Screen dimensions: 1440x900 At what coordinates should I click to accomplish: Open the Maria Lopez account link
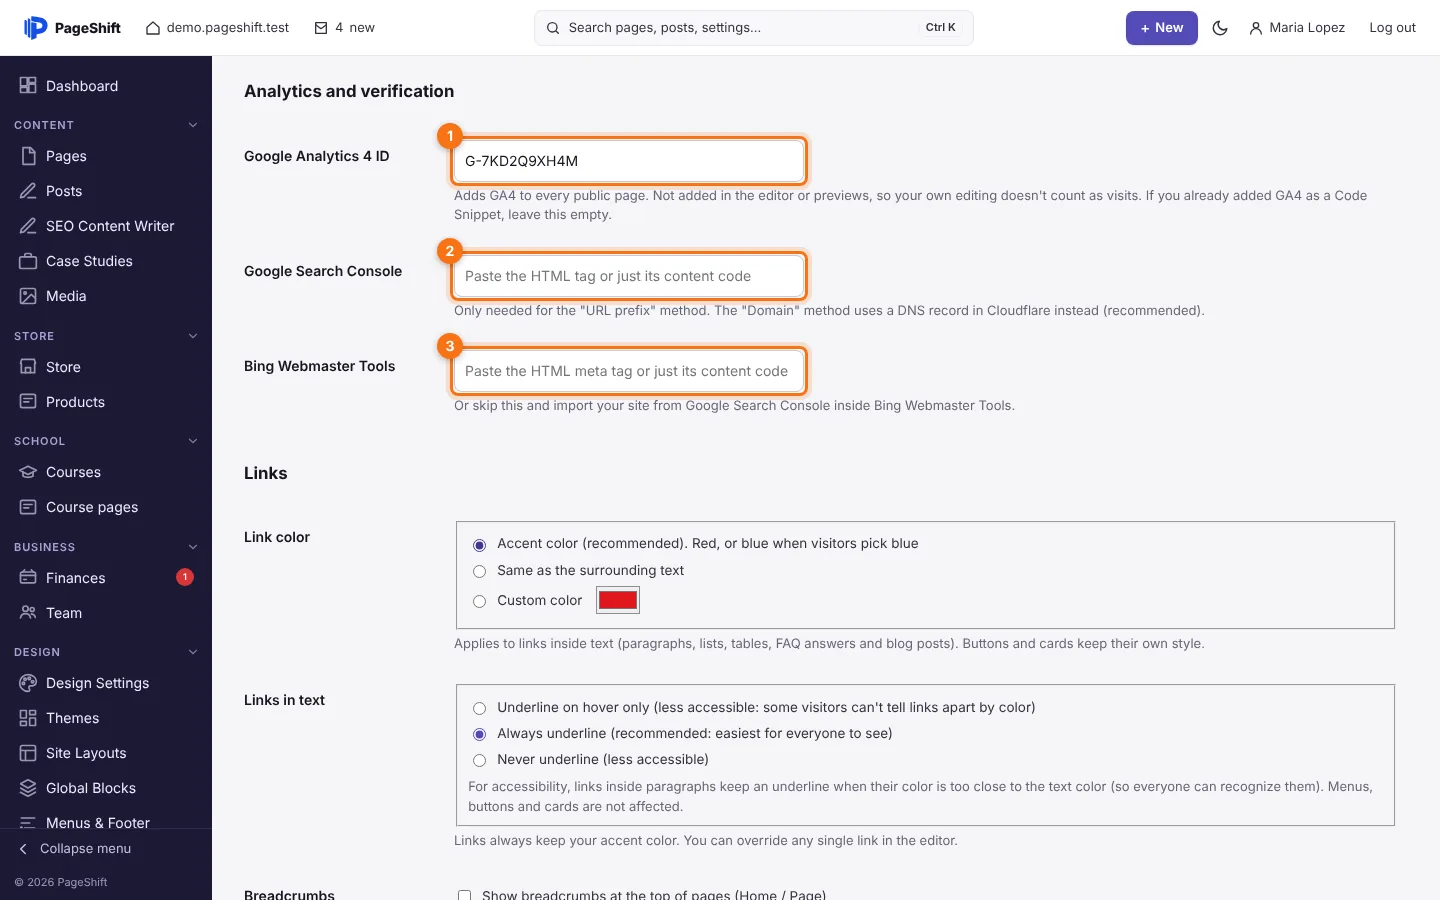pos(1297,28)
